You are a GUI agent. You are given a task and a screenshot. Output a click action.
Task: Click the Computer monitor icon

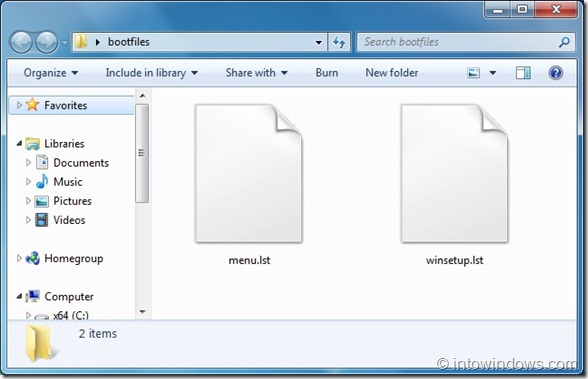tap(33, 296)
